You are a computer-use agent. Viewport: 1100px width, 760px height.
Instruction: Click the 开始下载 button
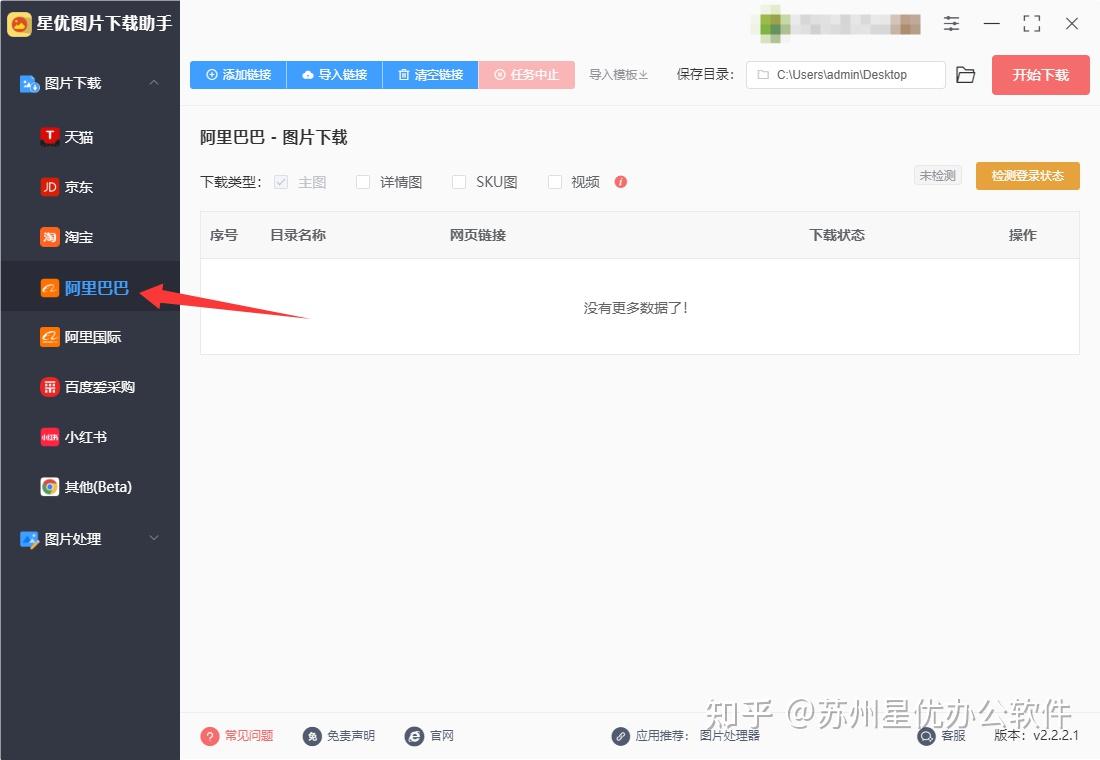pyautogui.click(x=1040, y=74)
